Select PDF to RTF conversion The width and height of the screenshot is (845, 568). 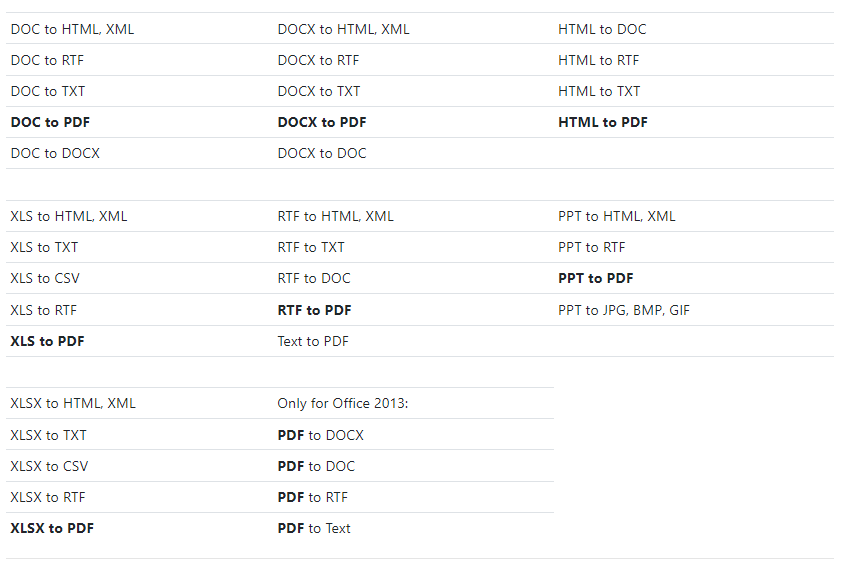coord(312,497)
